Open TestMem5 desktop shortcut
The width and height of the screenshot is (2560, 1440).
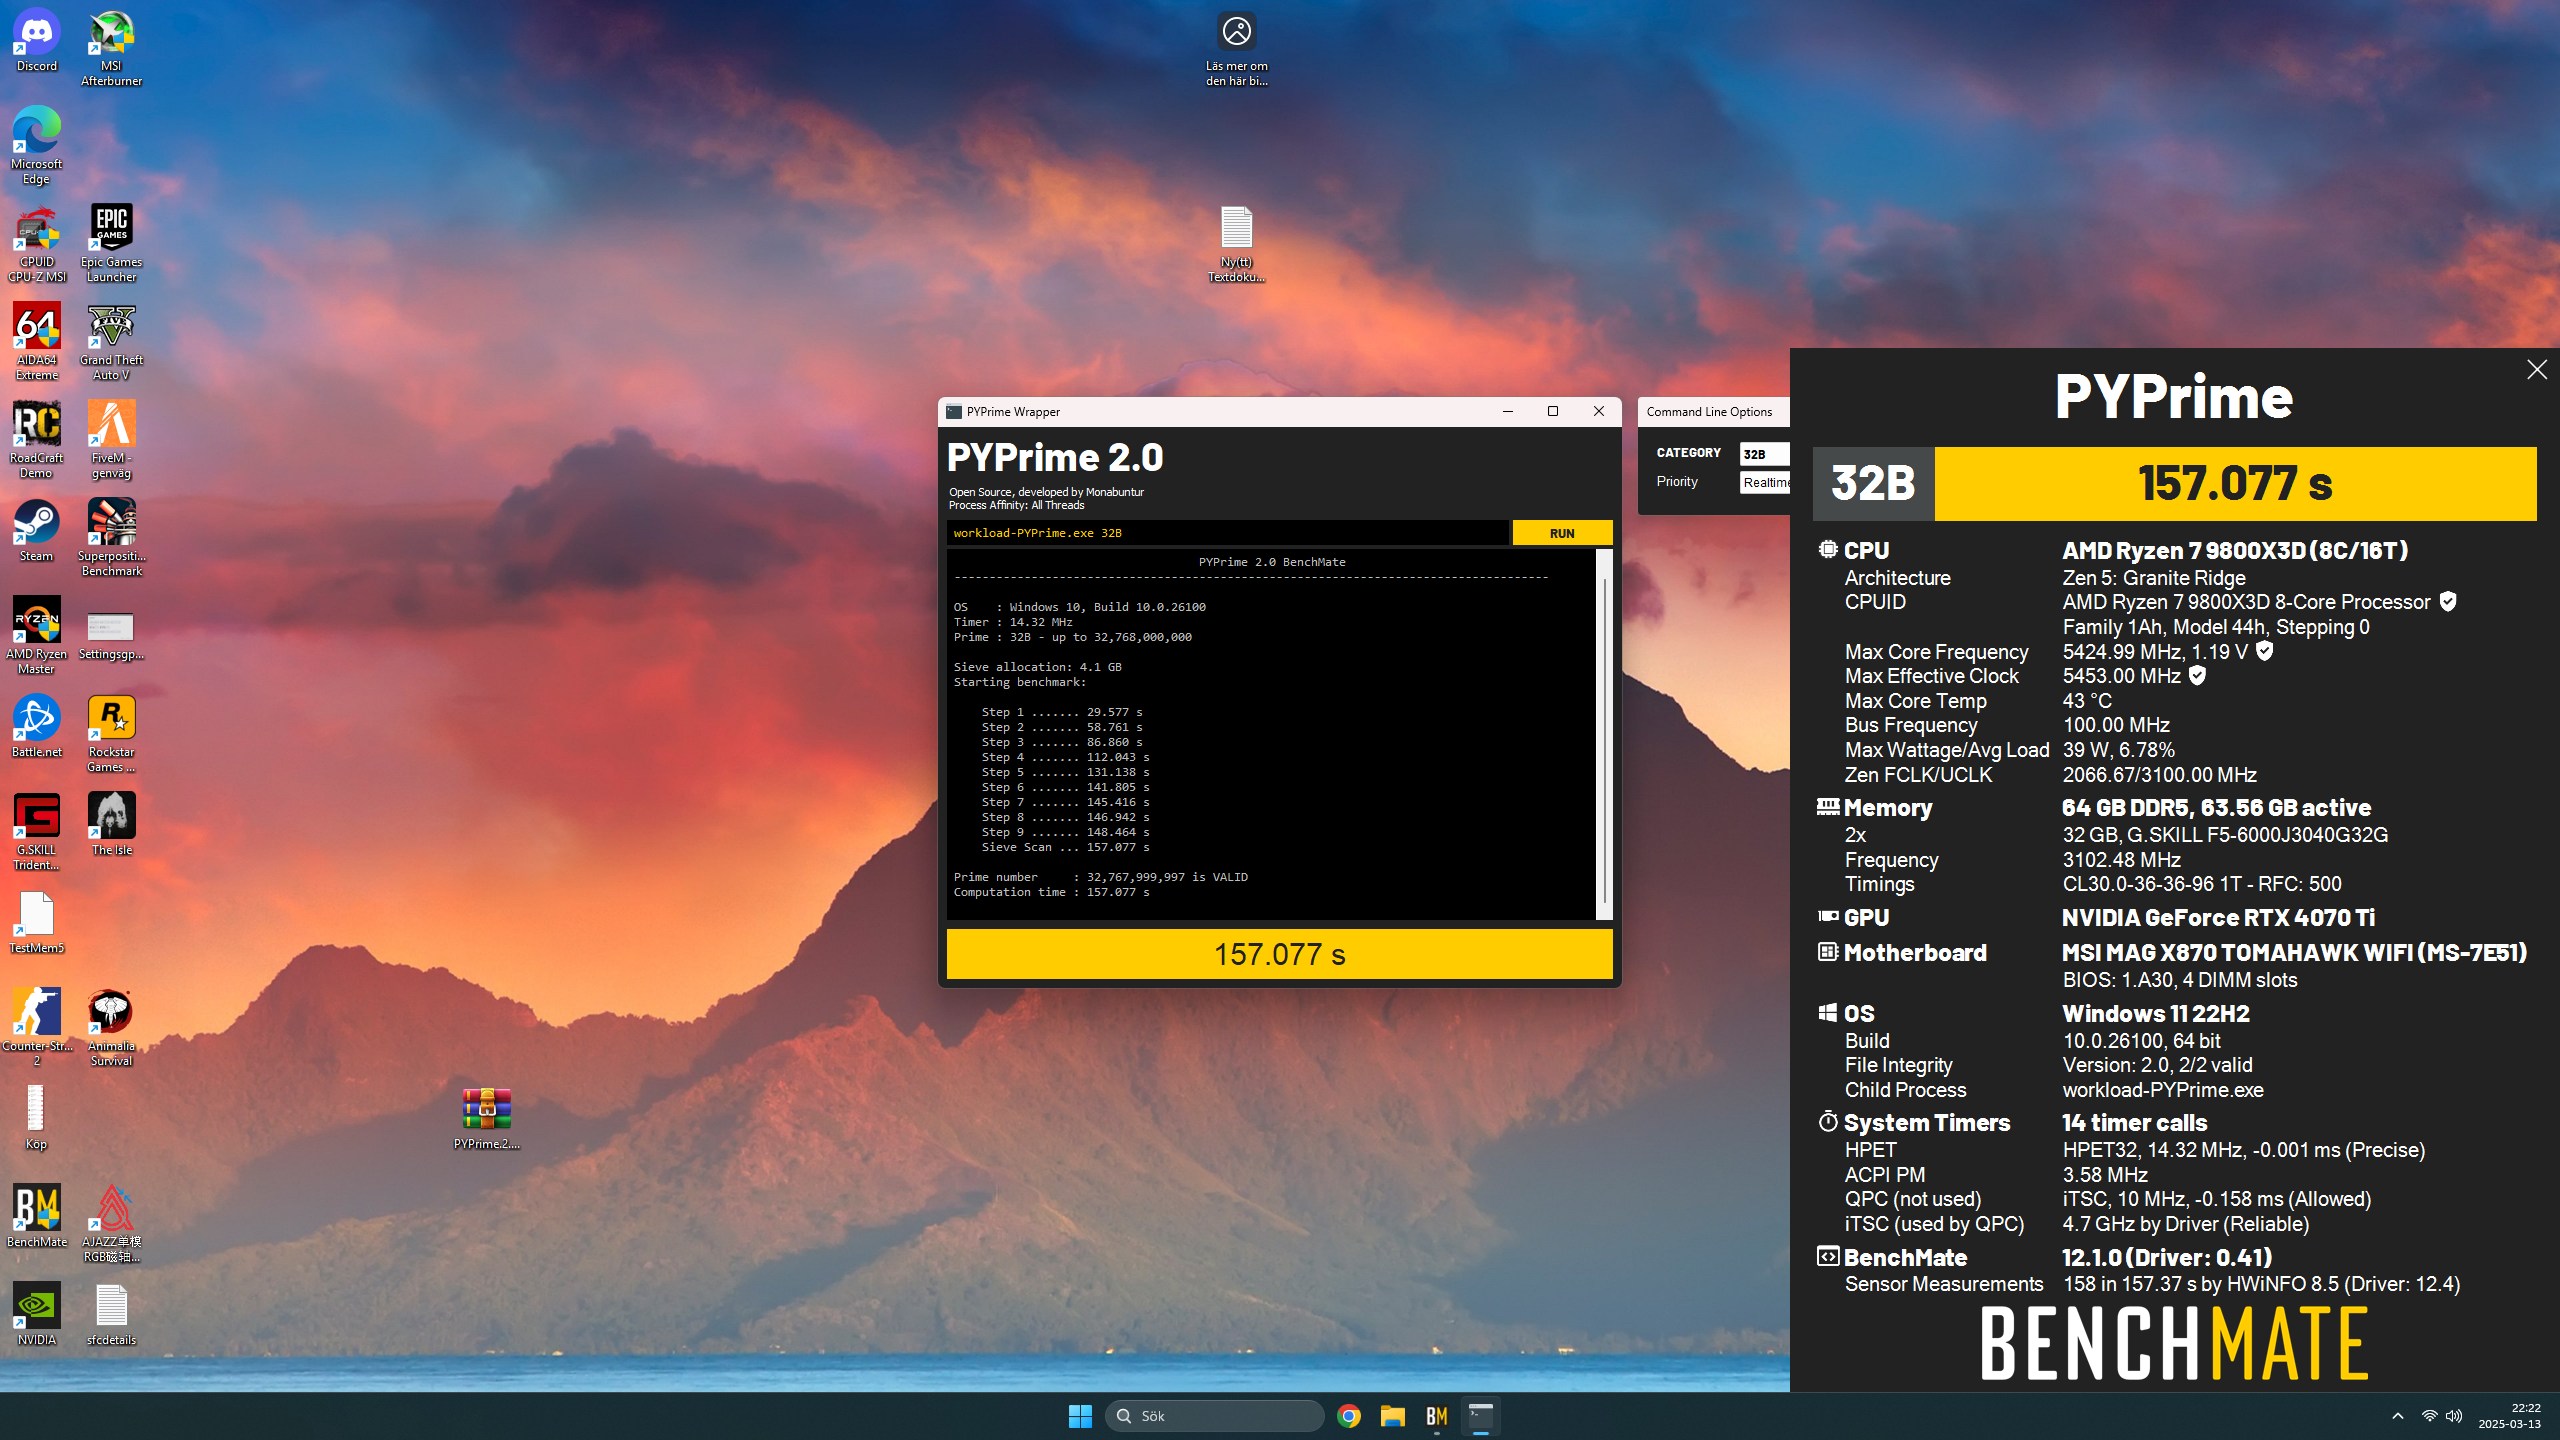pos(37,924)
